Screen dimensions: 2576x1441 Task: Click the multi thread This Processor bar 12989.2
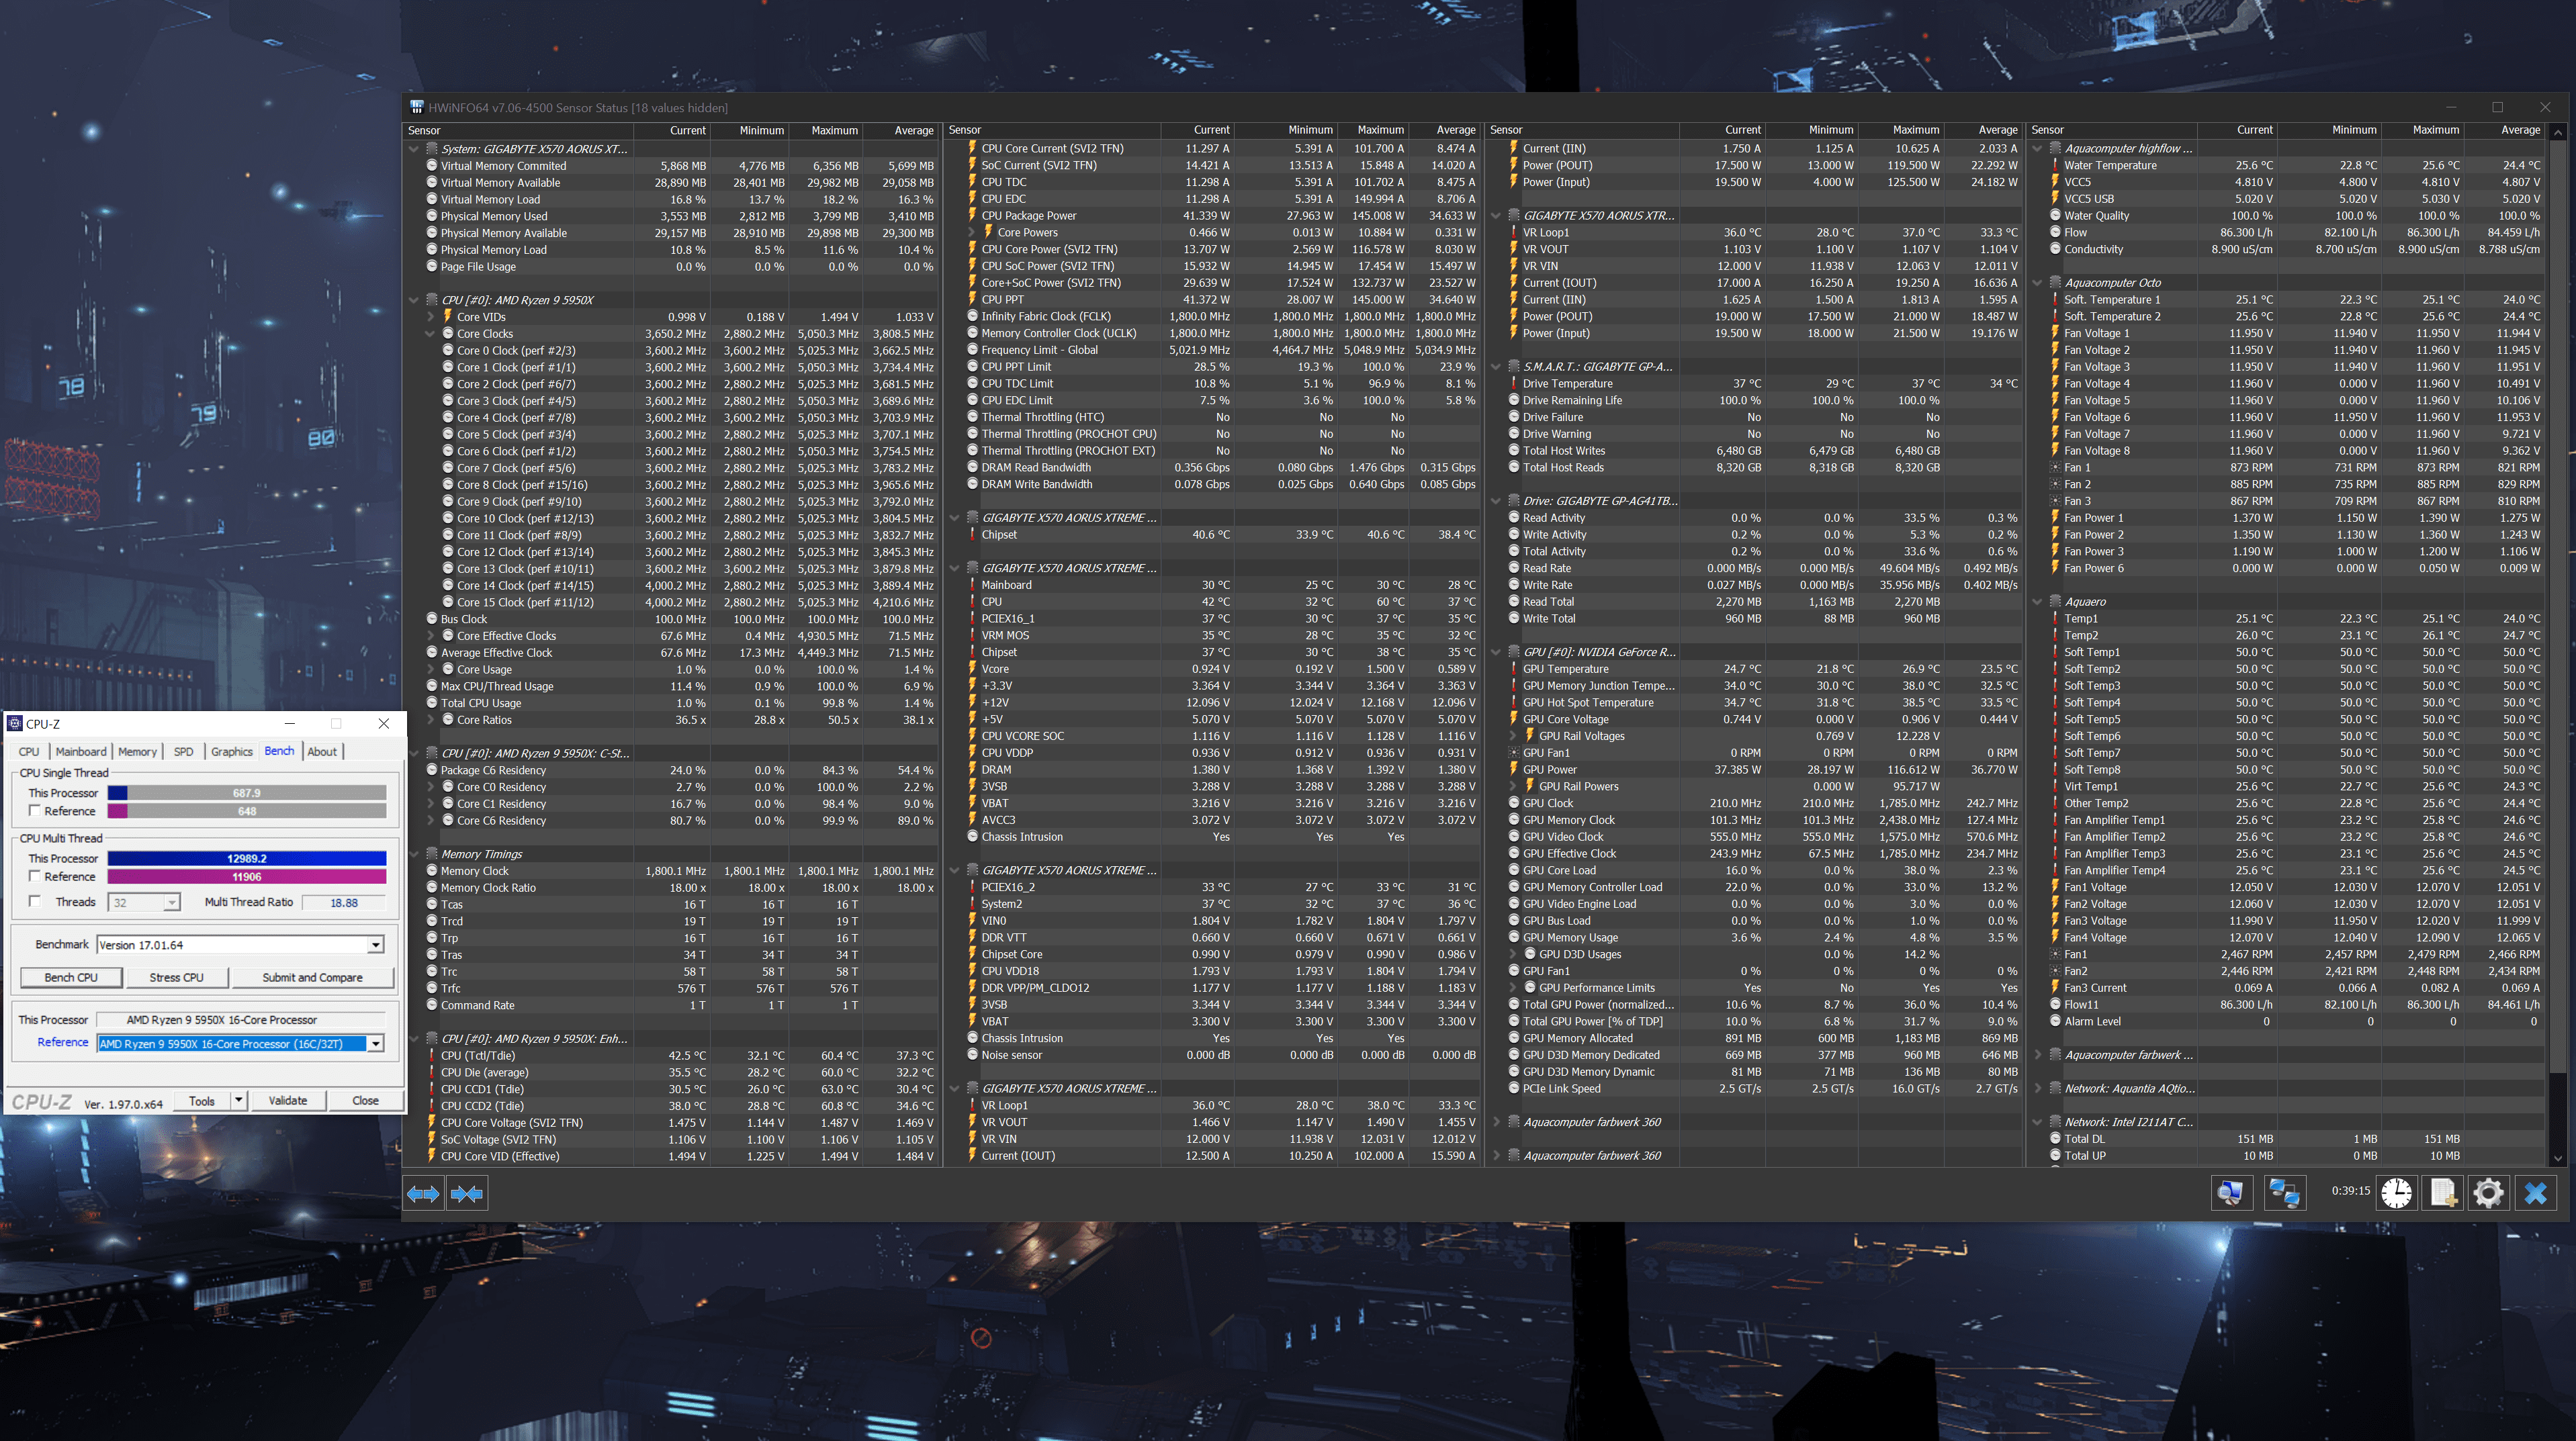click(247, 859)
